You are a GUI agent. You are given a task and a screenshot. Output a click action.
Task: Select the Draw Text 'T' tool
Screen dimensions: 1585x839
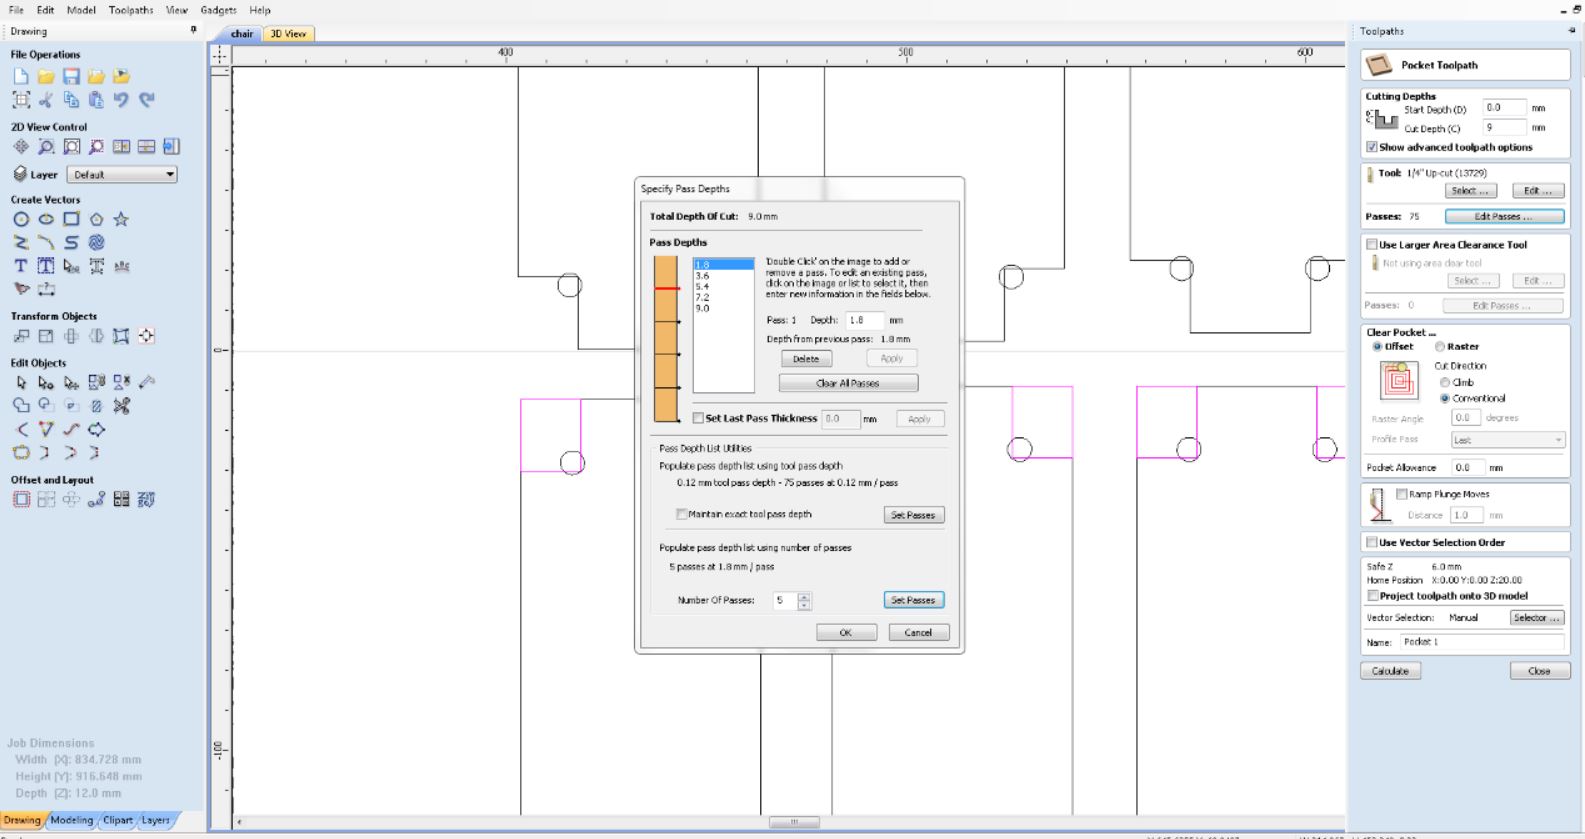(21, 266)
